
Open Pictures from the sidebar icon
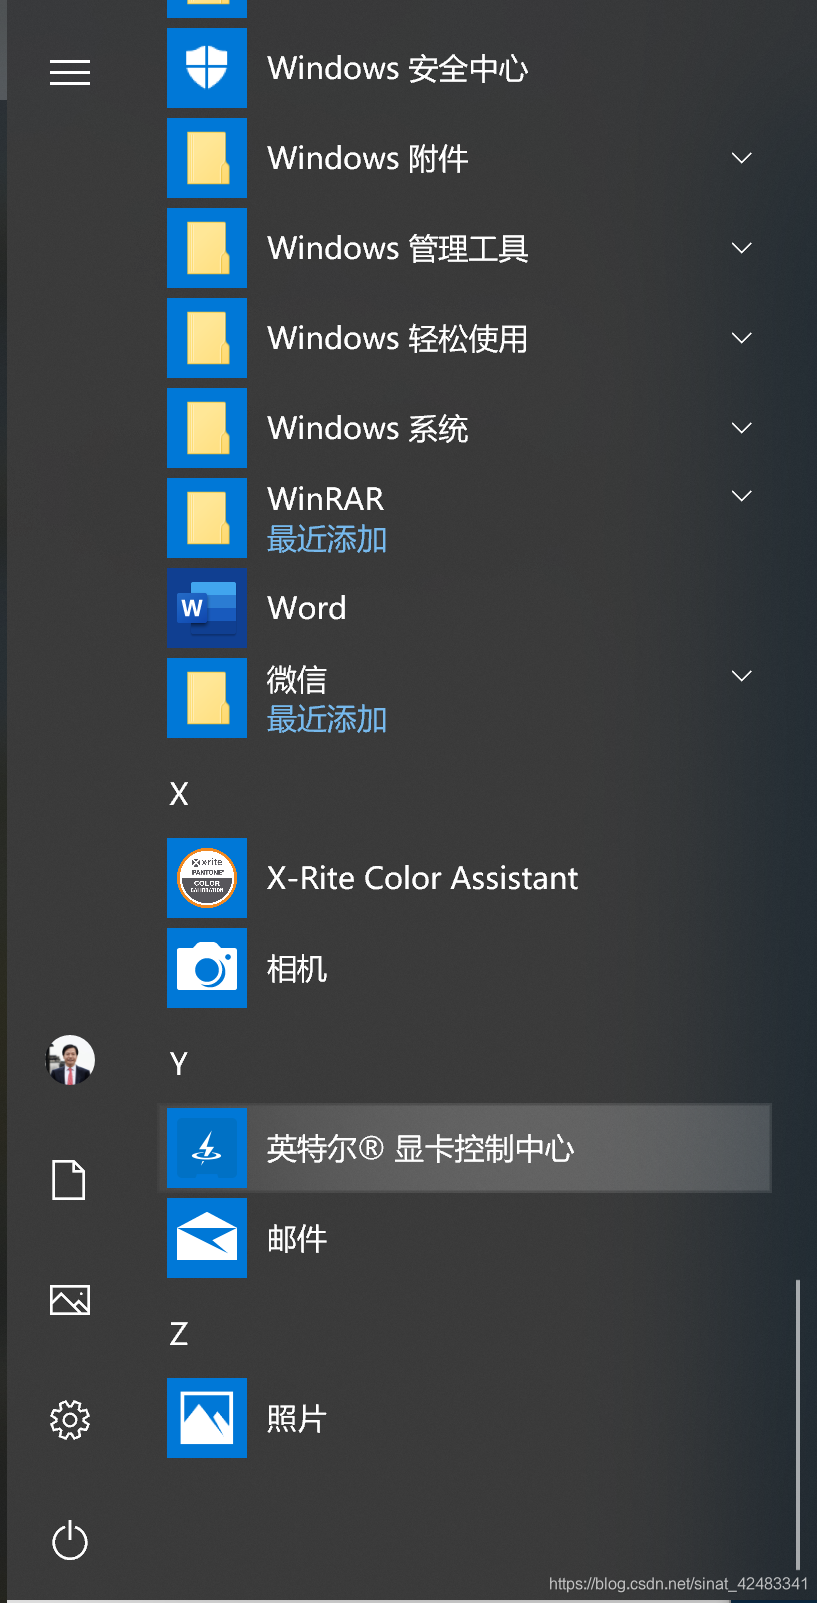point(70,1300)
